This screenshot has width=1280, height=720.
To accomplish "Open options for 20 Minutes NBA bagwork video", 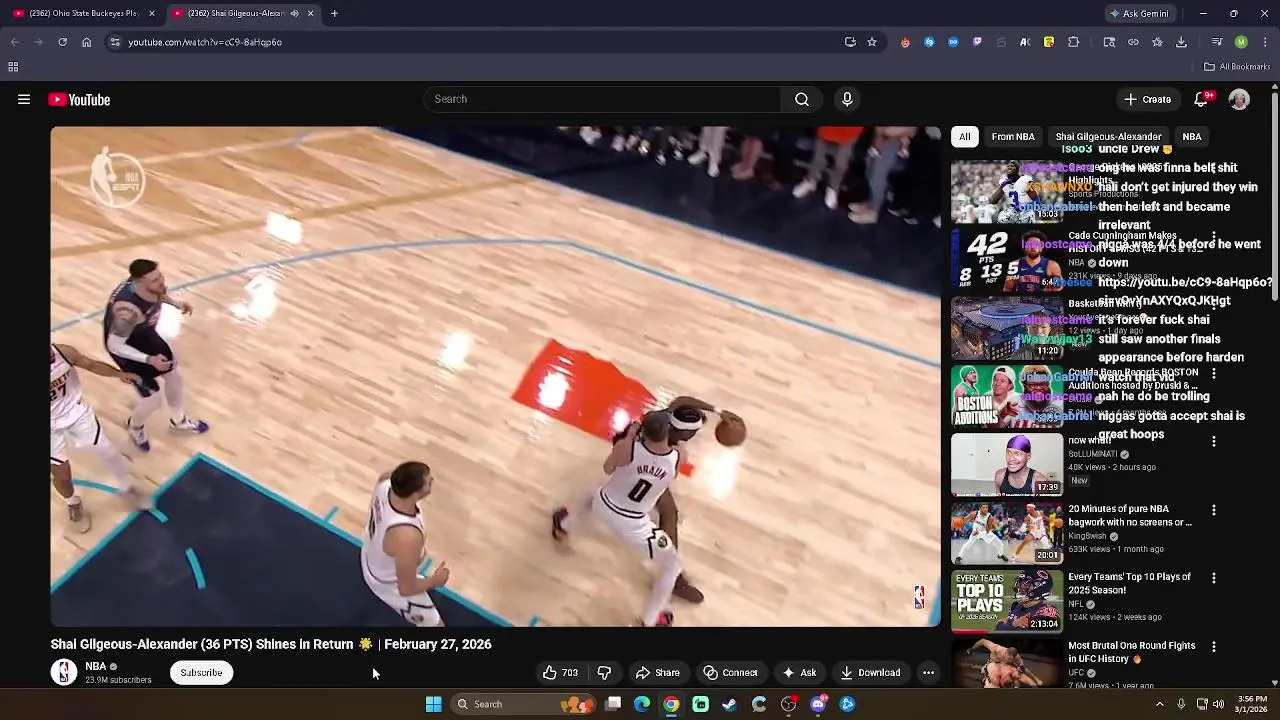I will (1214, 510).
